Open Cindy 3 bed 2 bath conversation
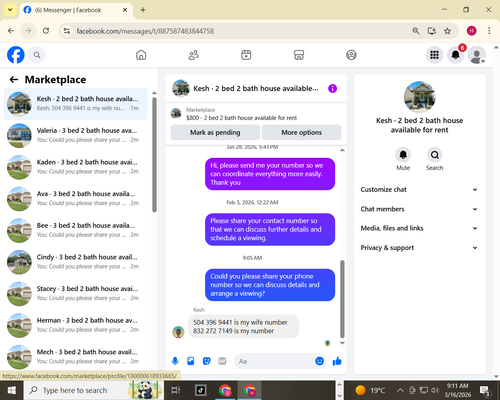 pos(75,262)
